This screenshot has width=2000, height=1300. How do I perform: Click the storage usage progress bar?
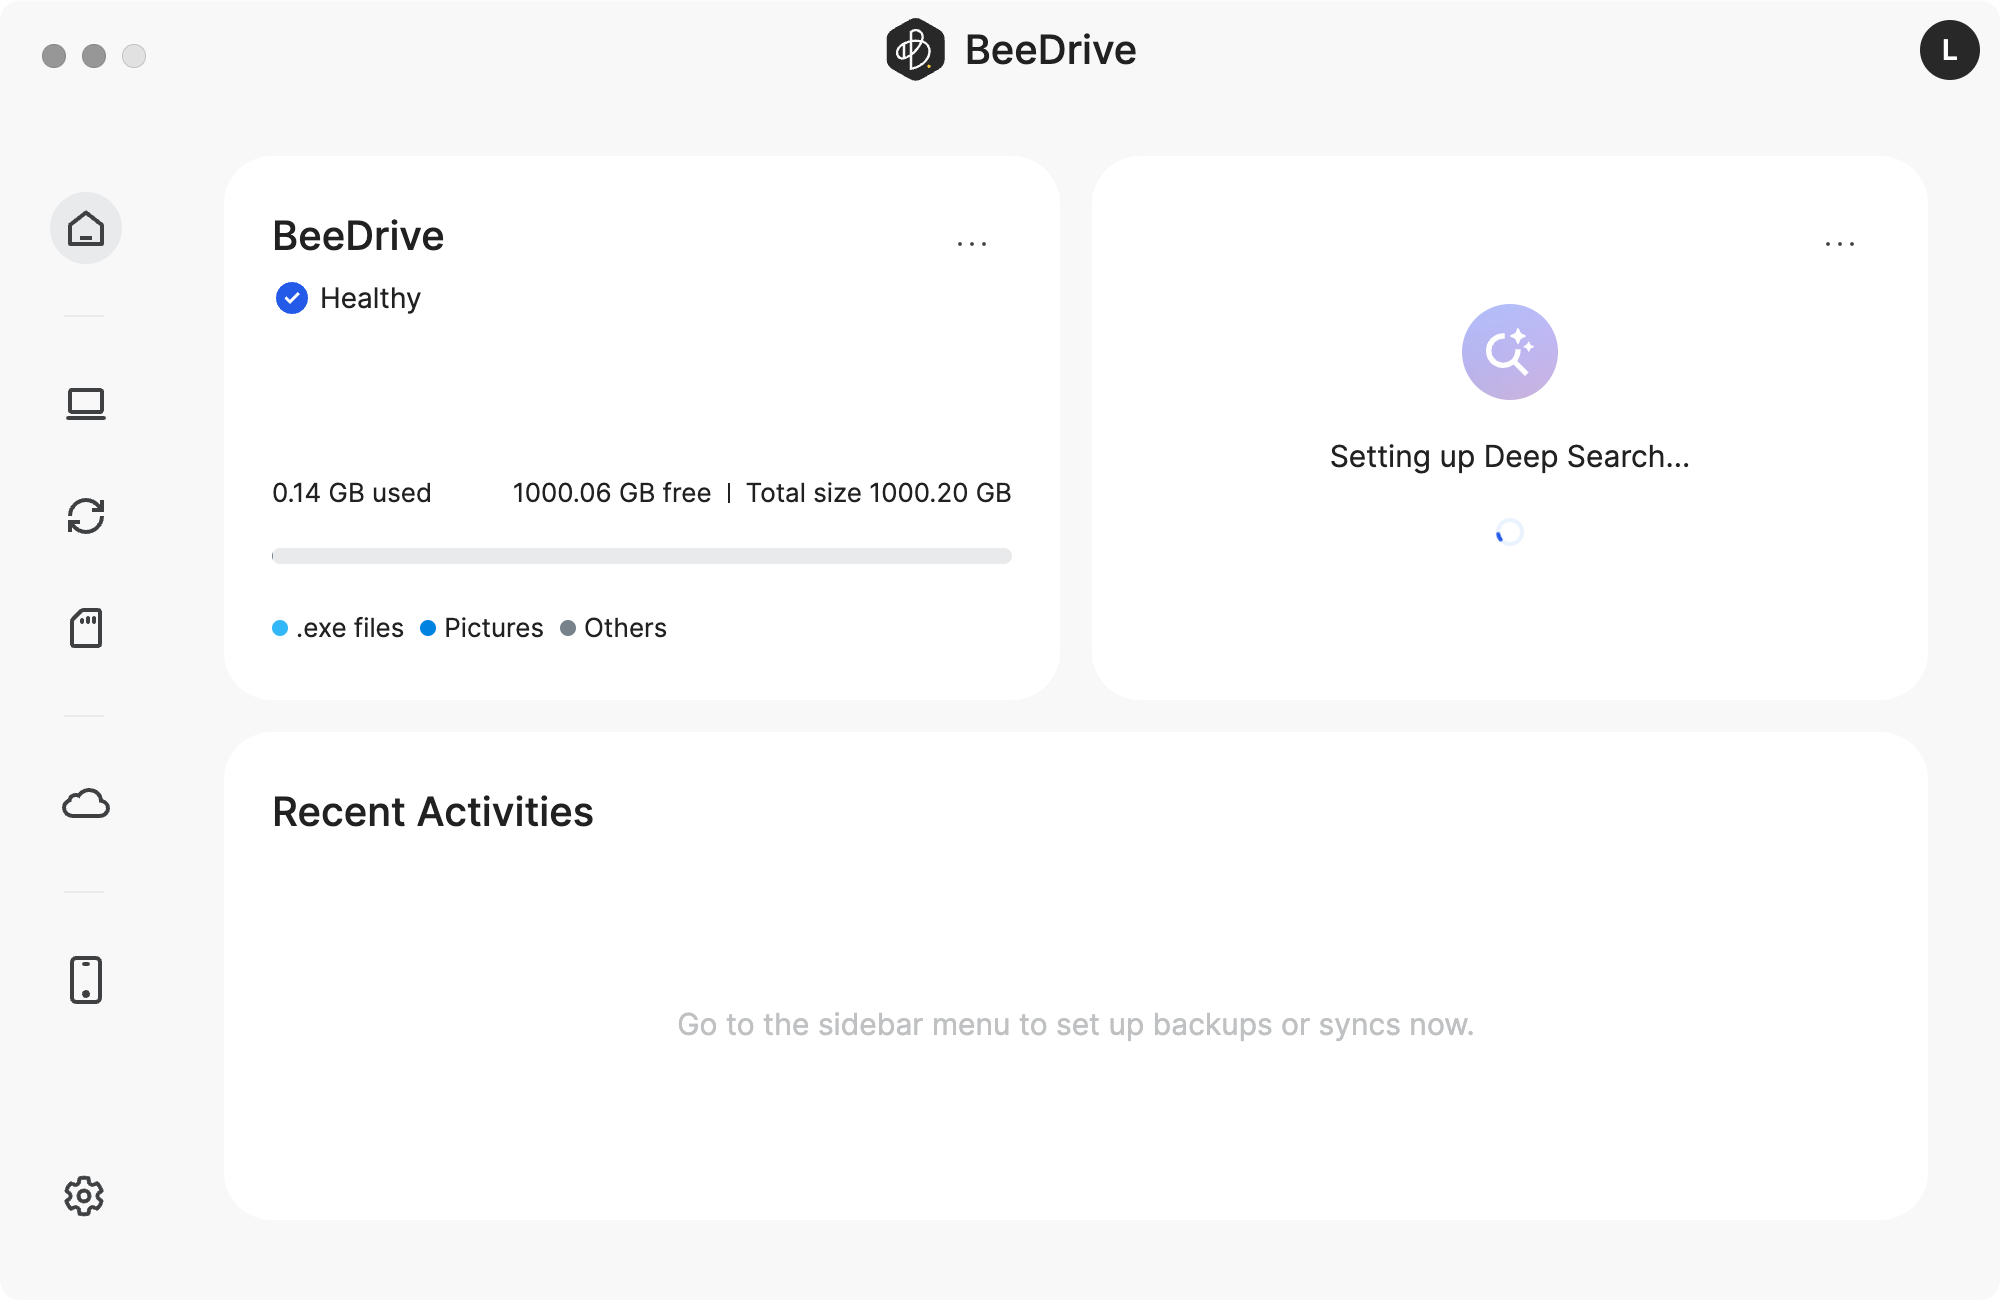coord(642,556)
